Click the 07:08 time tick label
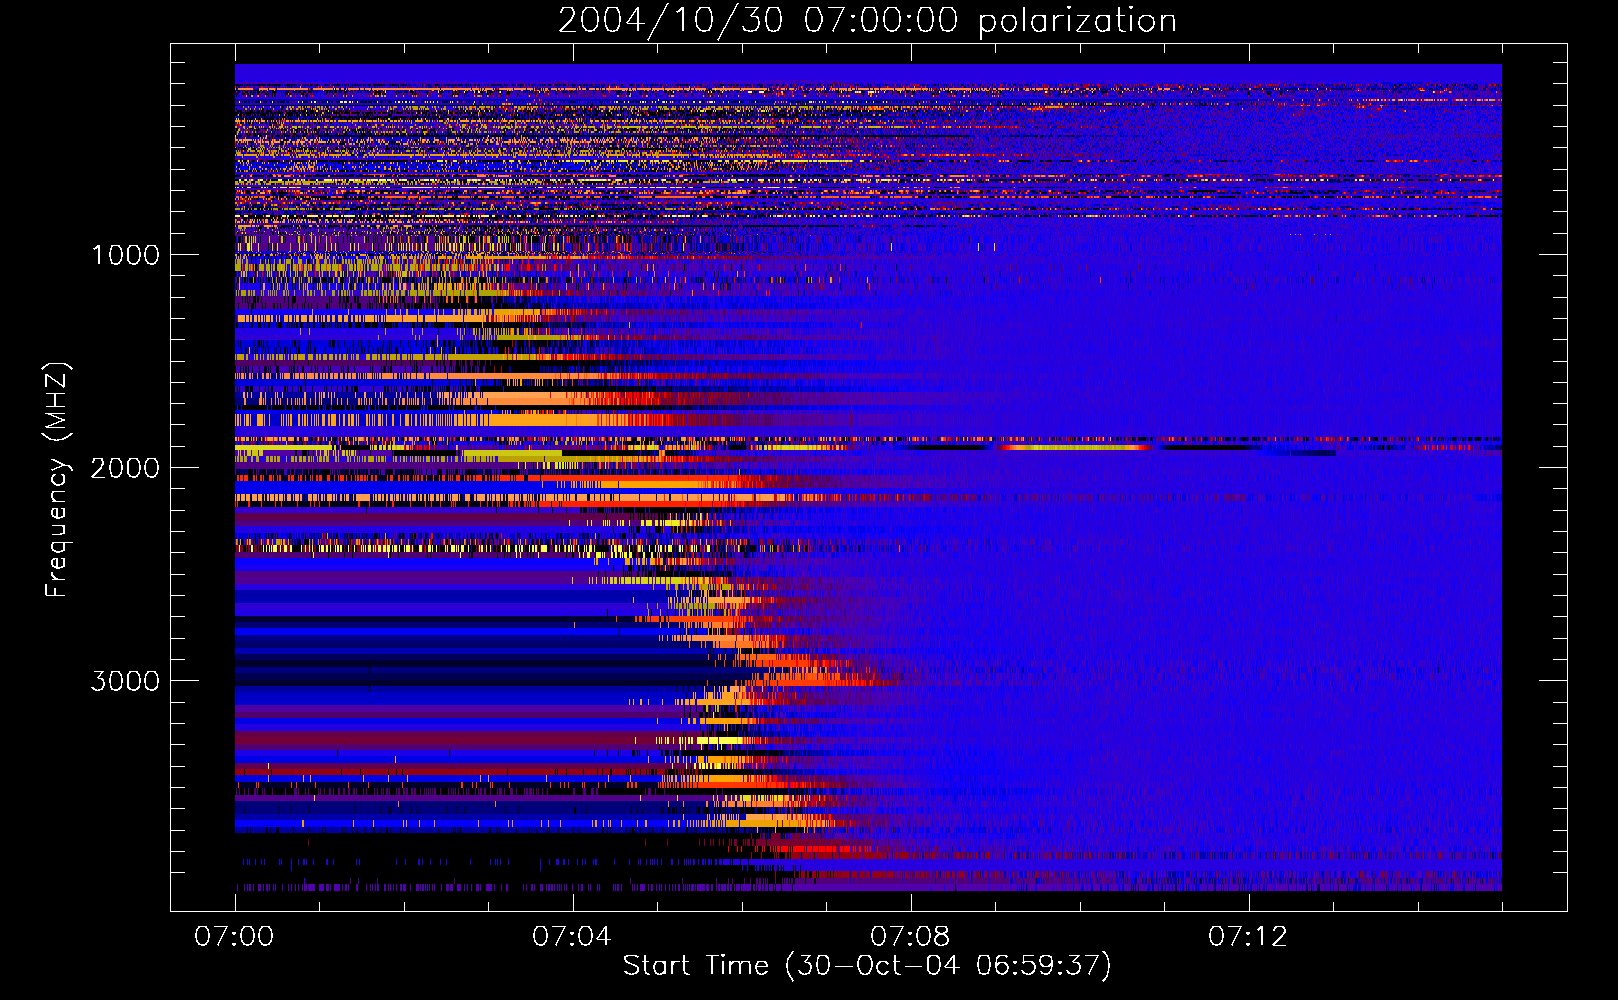1618x1000 pixels. [910, 937]
